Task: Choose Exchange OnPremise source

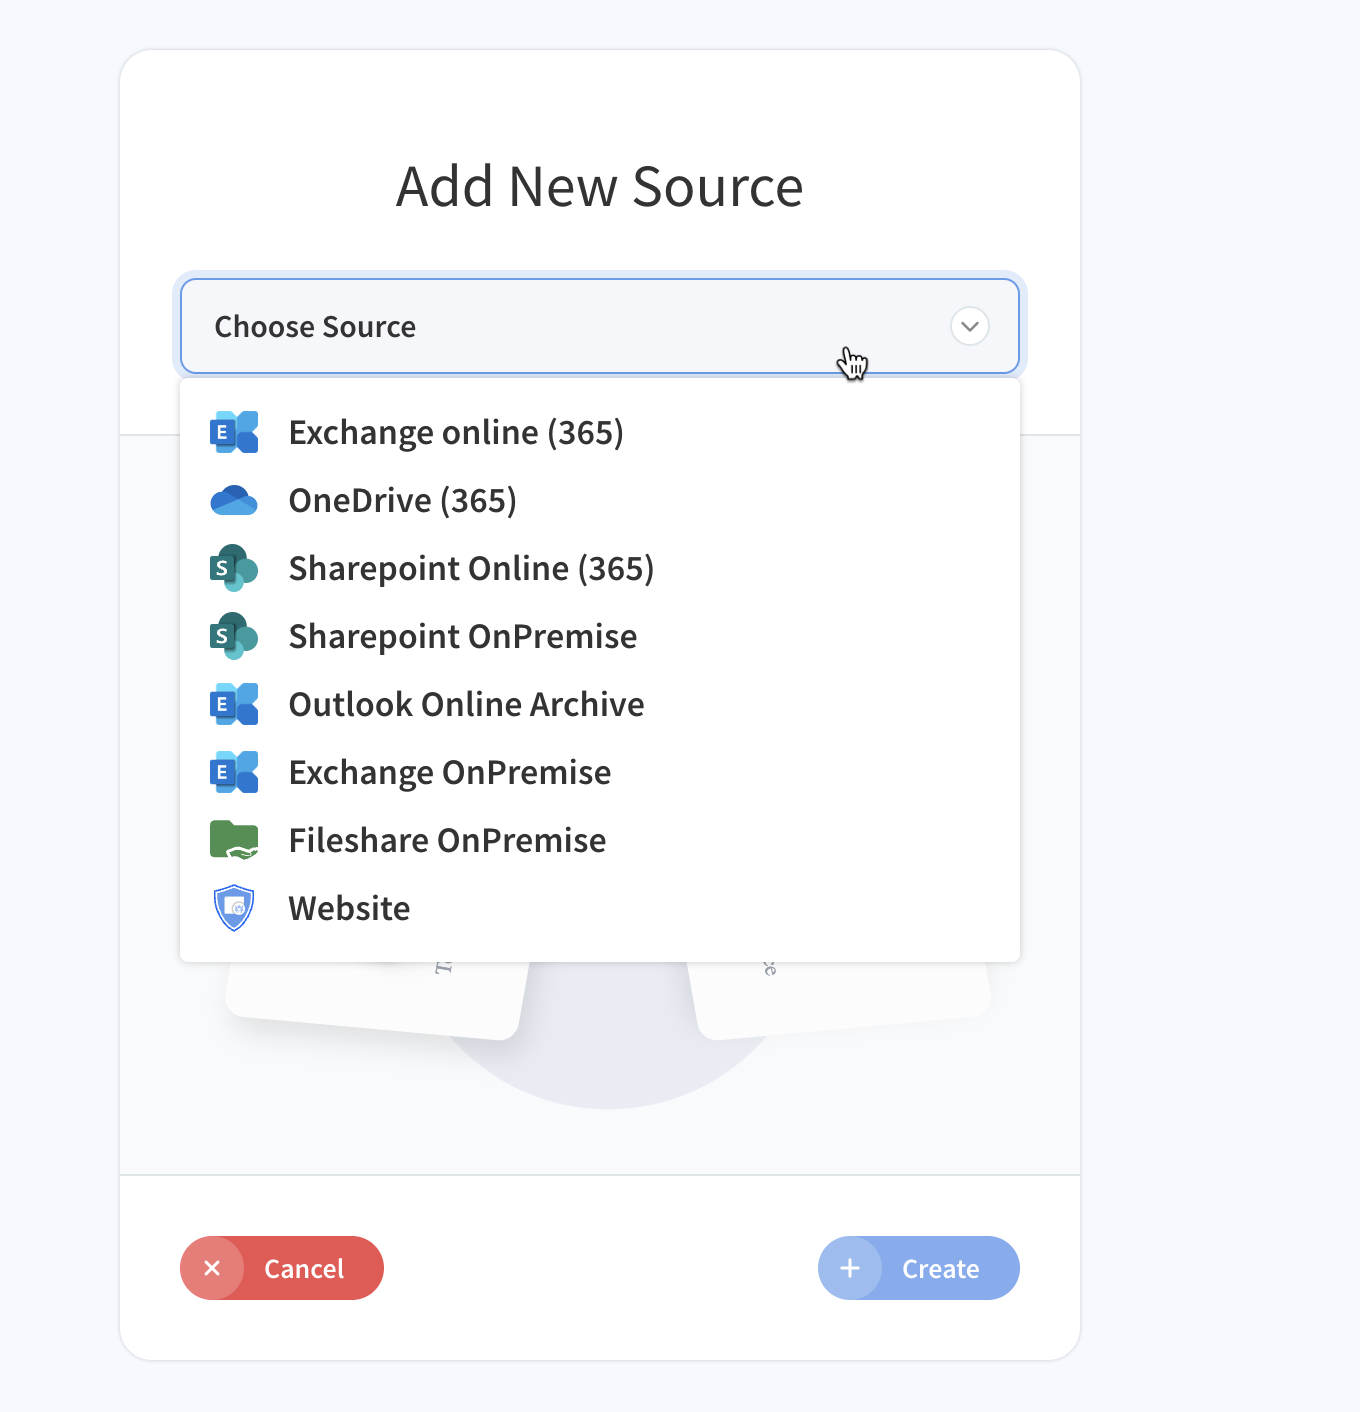Action: point(600,772)
